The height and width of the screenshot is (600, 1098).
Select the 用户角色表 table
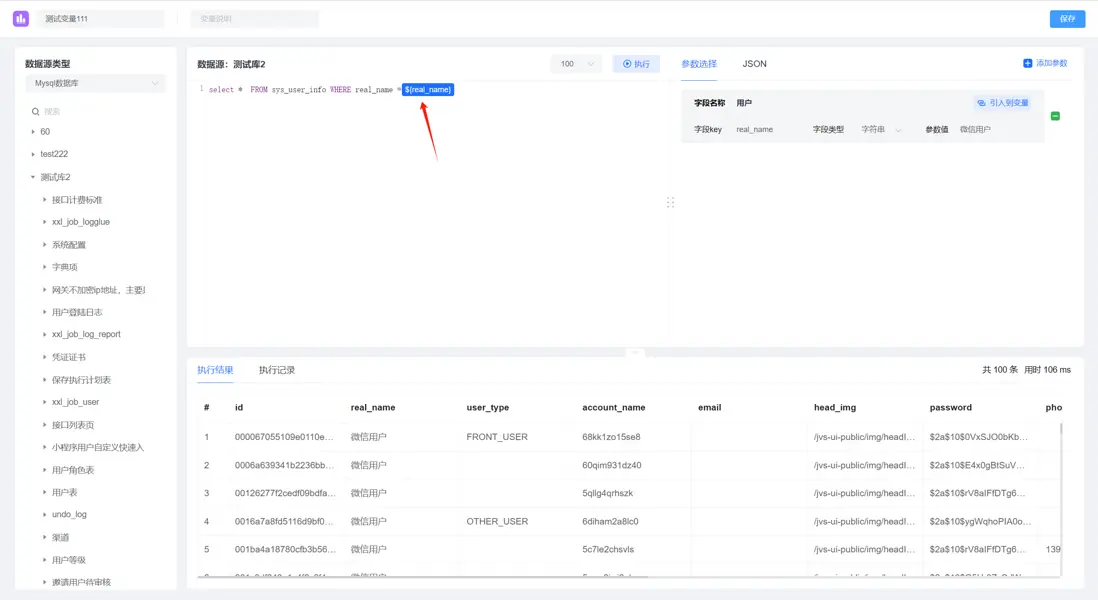tap(73, 470)
